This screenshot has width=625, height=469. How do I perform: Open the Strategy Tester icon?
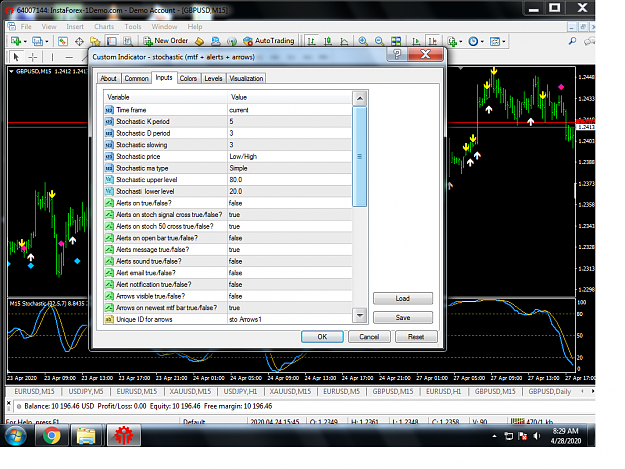[128, 41]
